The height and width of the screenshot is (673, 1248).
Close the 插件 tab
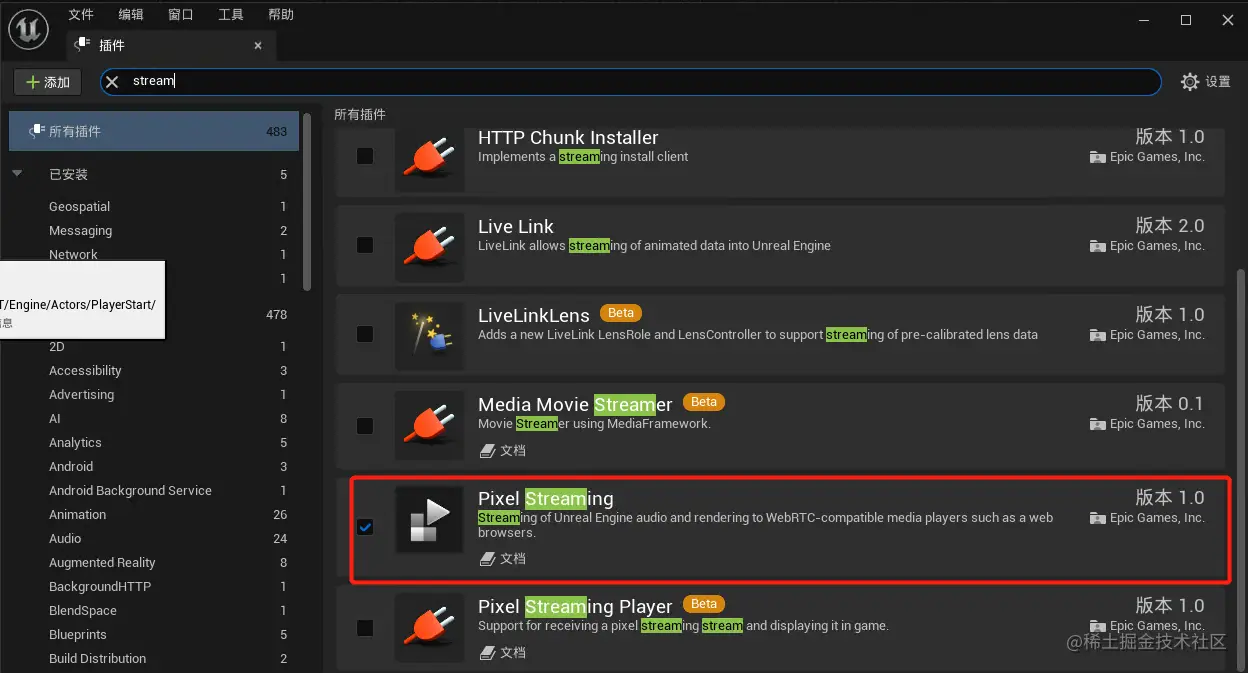point(258,45)
